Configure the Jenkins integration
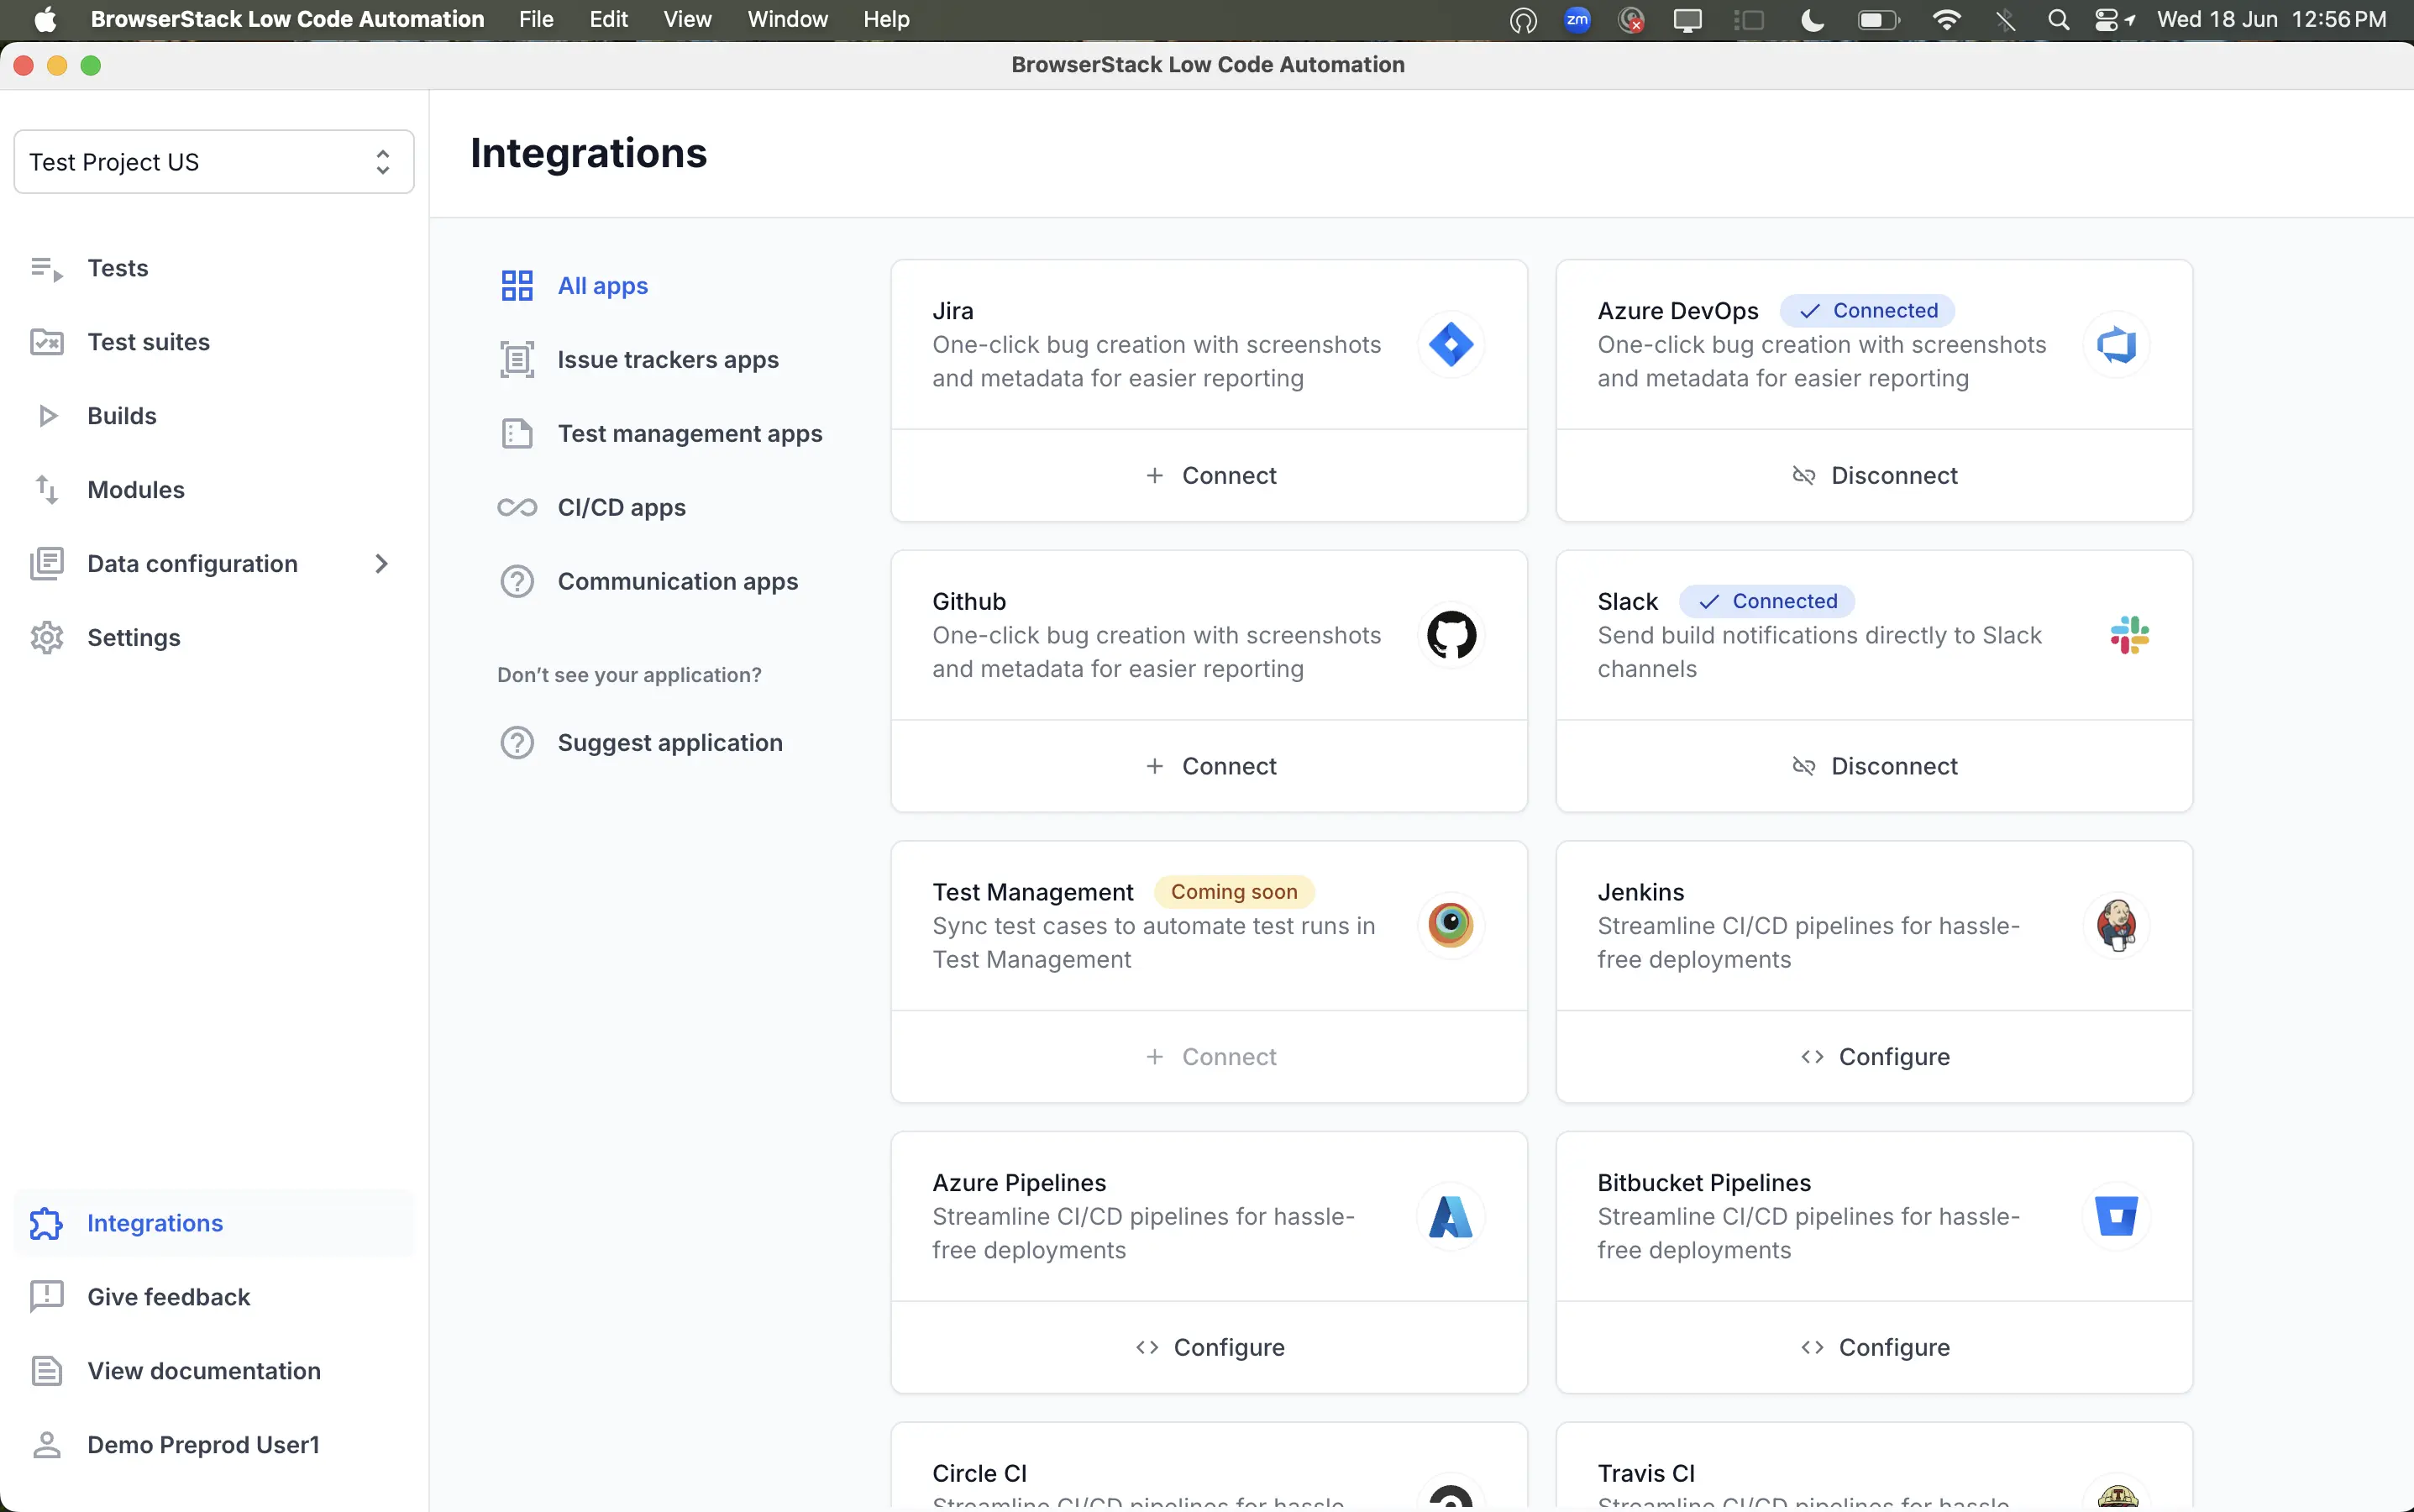Viewport: 2414px width, 1512px height. [x=1873, y=1057]
